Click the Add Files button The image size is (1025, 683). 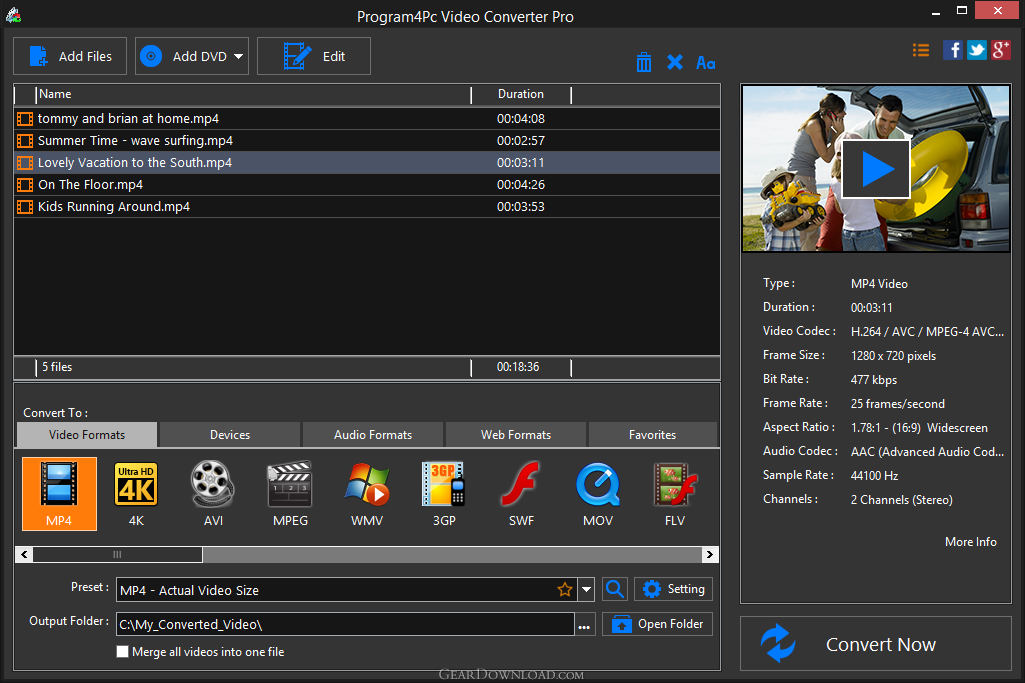(x=70, y=56)
